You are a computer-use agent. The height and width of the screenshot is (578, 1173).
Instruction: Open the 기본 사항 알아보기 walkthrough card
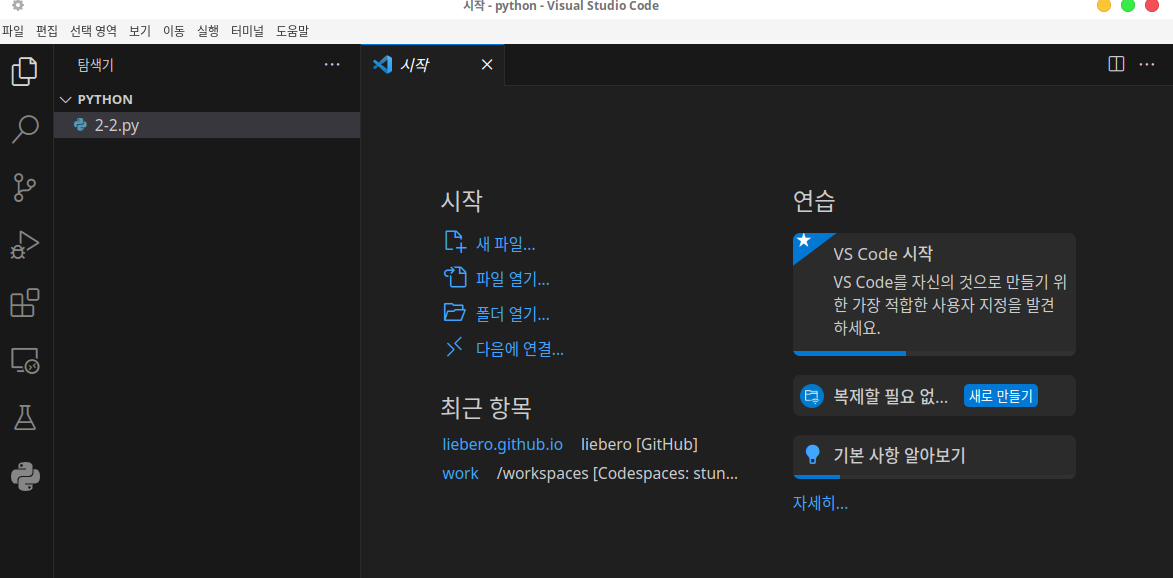(934, 457)
